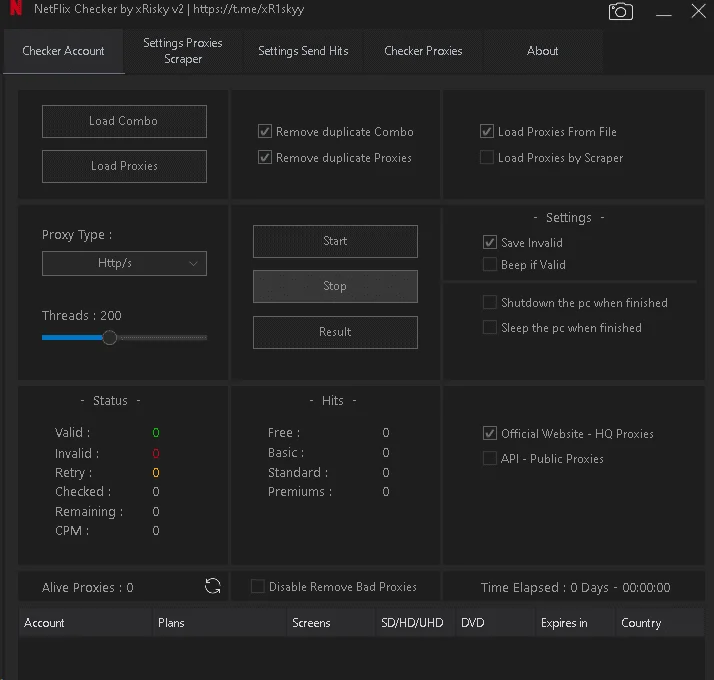The image size is (714, 680).
Task: Click the Time Elapsed readout
Action: pyautogui.click(x=576, y=588)
